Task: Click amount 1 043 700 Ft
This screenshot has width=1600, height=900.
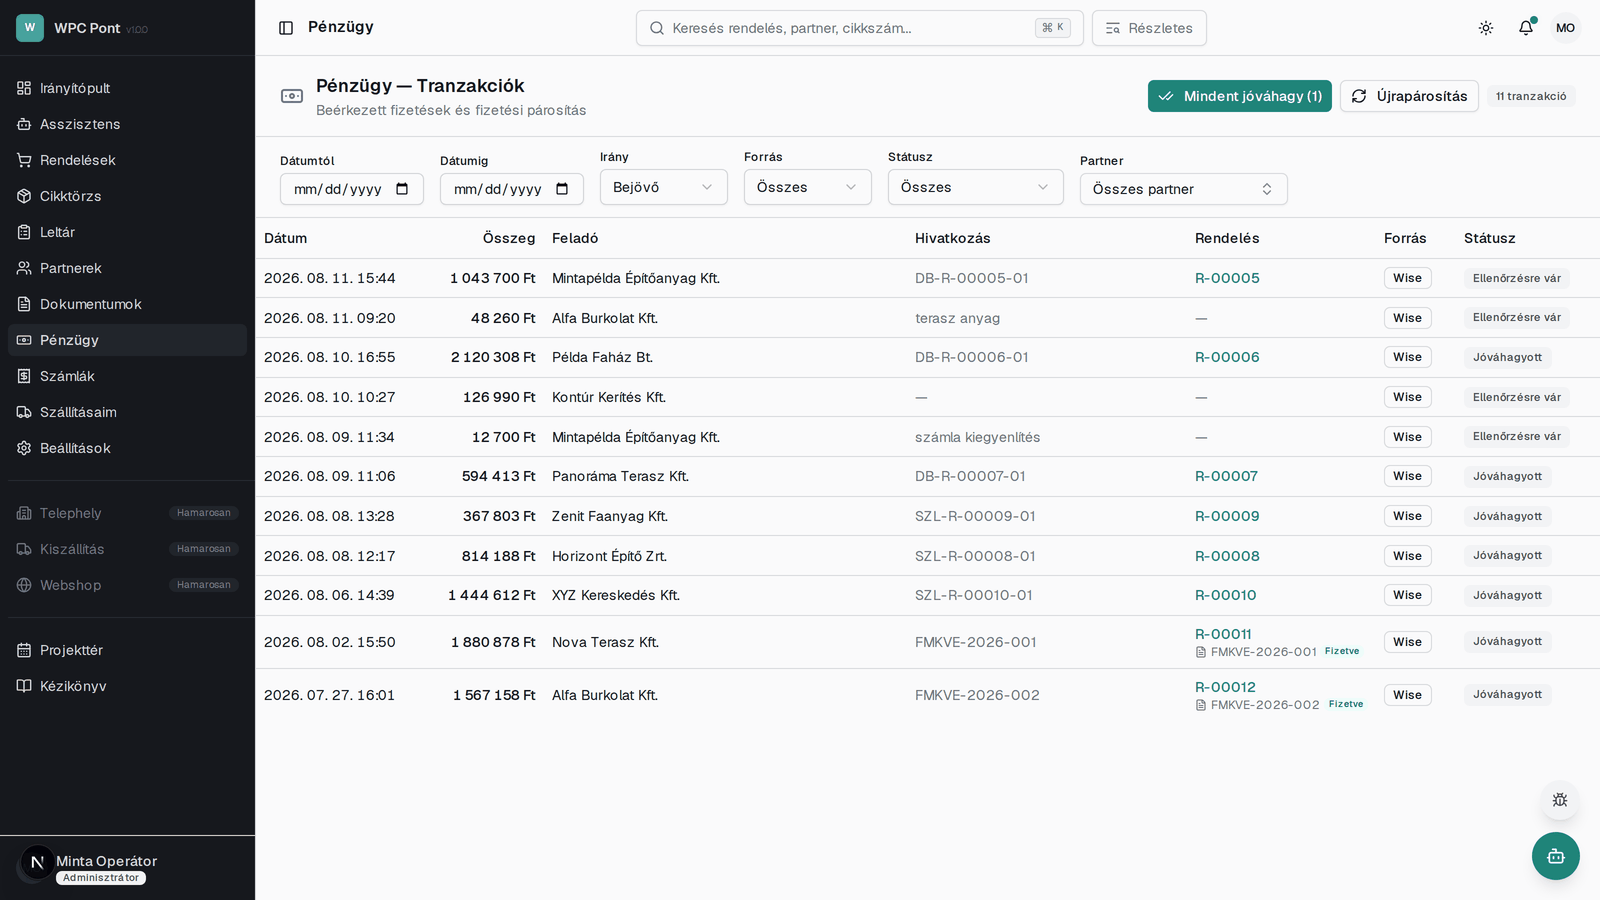Action: point(492,278)
